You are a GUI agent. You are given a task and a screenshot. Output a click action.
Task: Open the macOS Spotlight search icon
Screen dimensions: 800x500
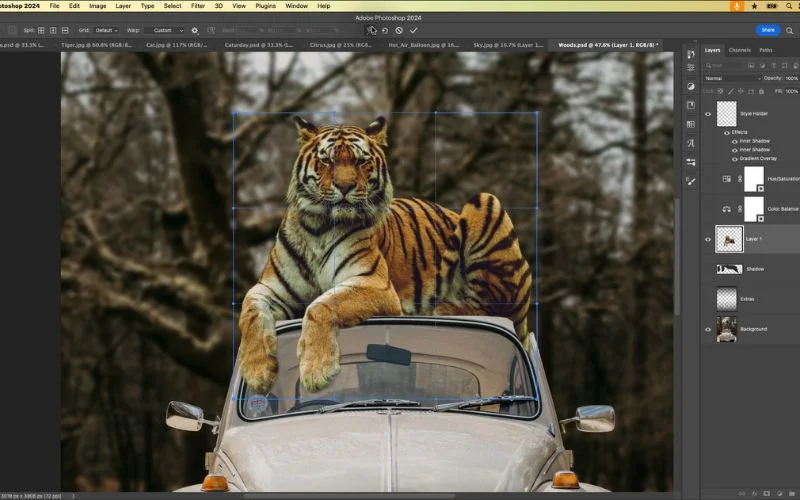click(x=789, y=6)
